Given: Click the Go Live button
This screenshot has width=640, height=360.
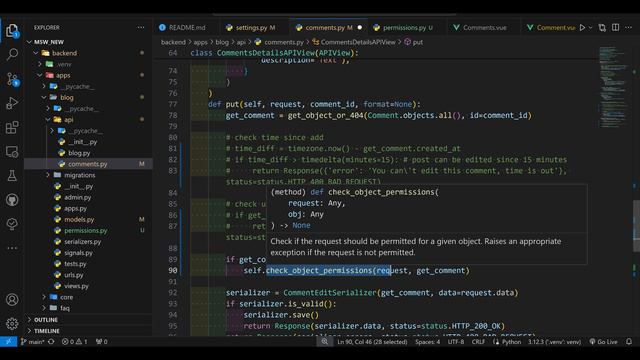Looking at the screenshot, I should [x=603, y=342].
